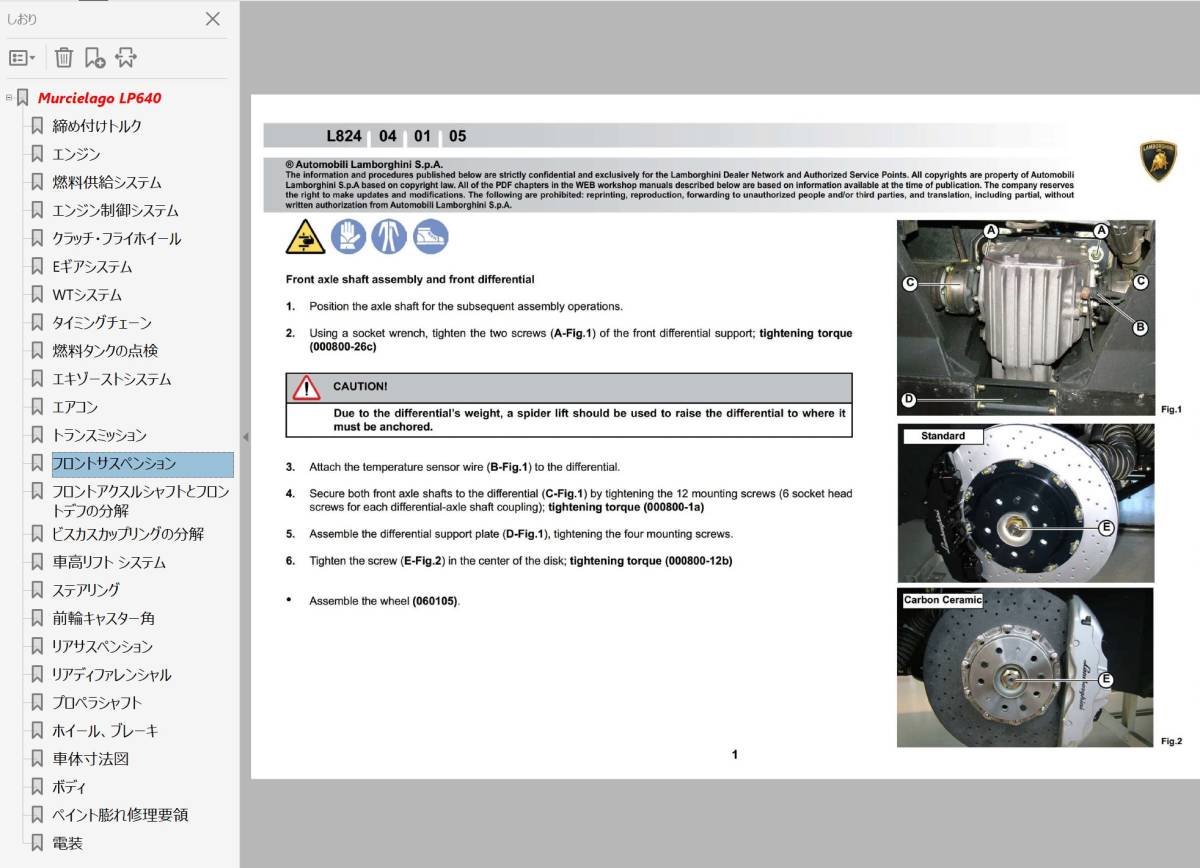Click the L824 code in the page header
The height and width of the screenshot is (868, 1200).
coord(344,136)
